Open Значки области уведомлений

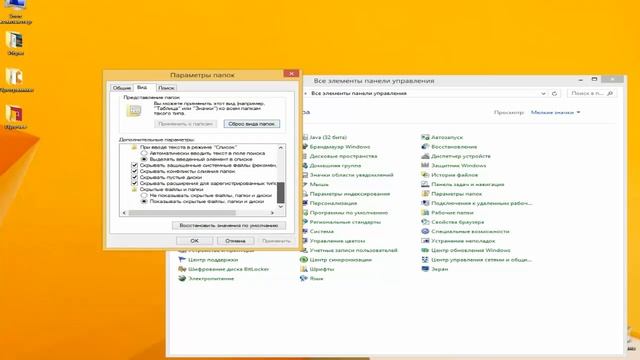tap(347, 175)
